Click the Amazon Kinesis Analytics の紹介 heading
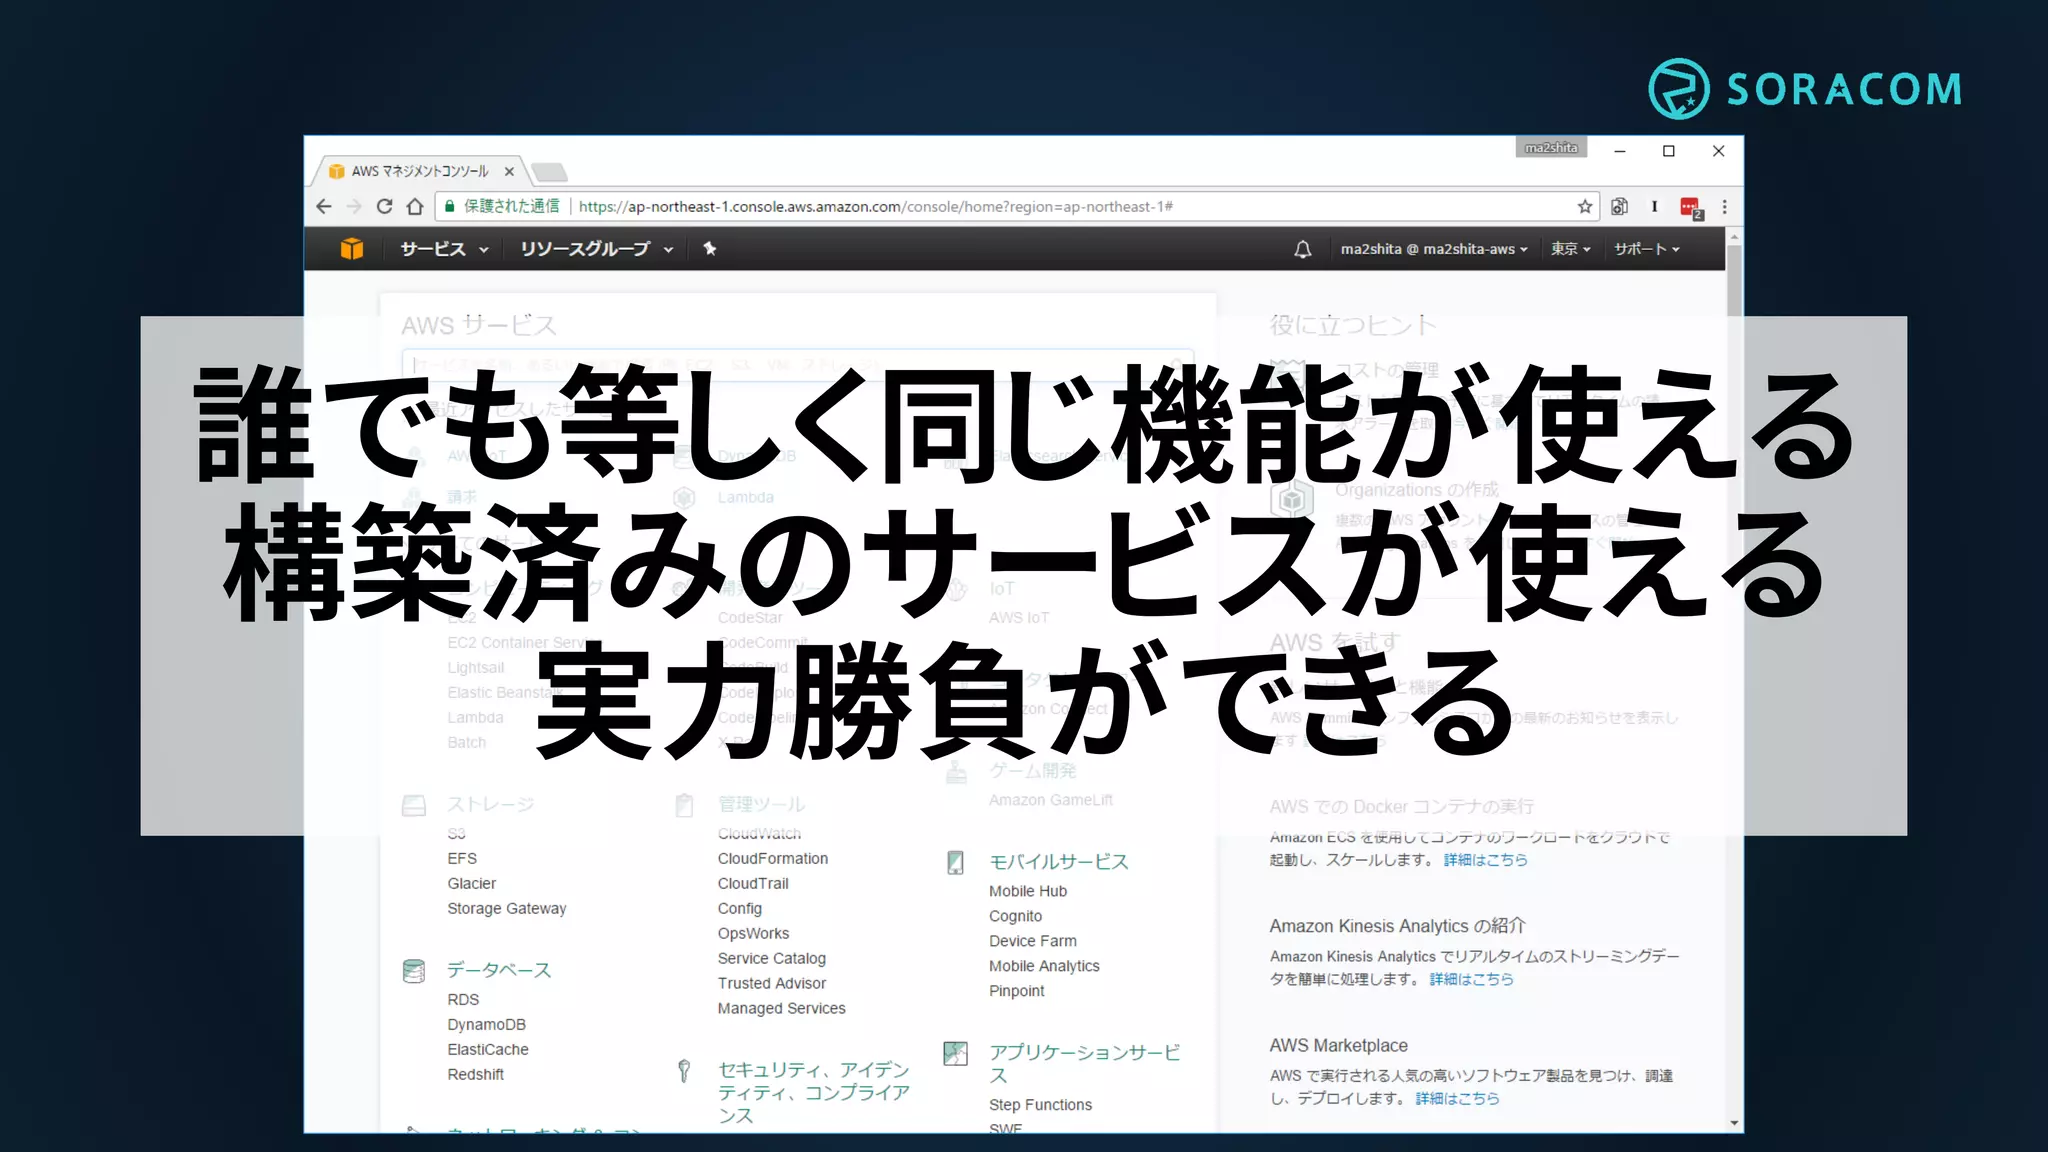This screenshot has height=1152, width=2048. coord(1398,926)
